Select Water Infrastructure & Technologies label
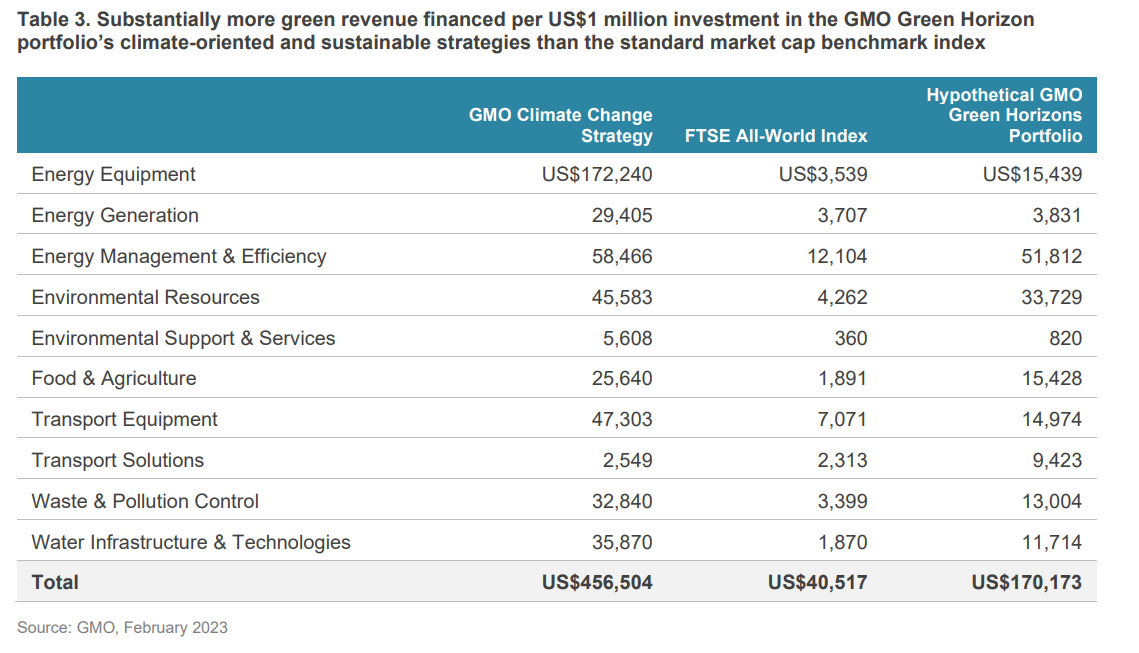The height and width of the screenshot is (653, 1139). click(x=191, y=543)
